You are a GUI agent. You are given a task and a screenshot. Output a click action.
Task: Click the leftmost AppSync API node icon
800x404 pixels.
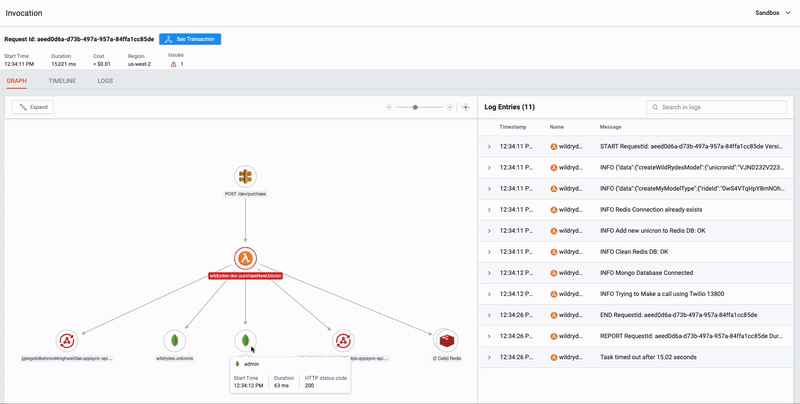coord(67,340)
